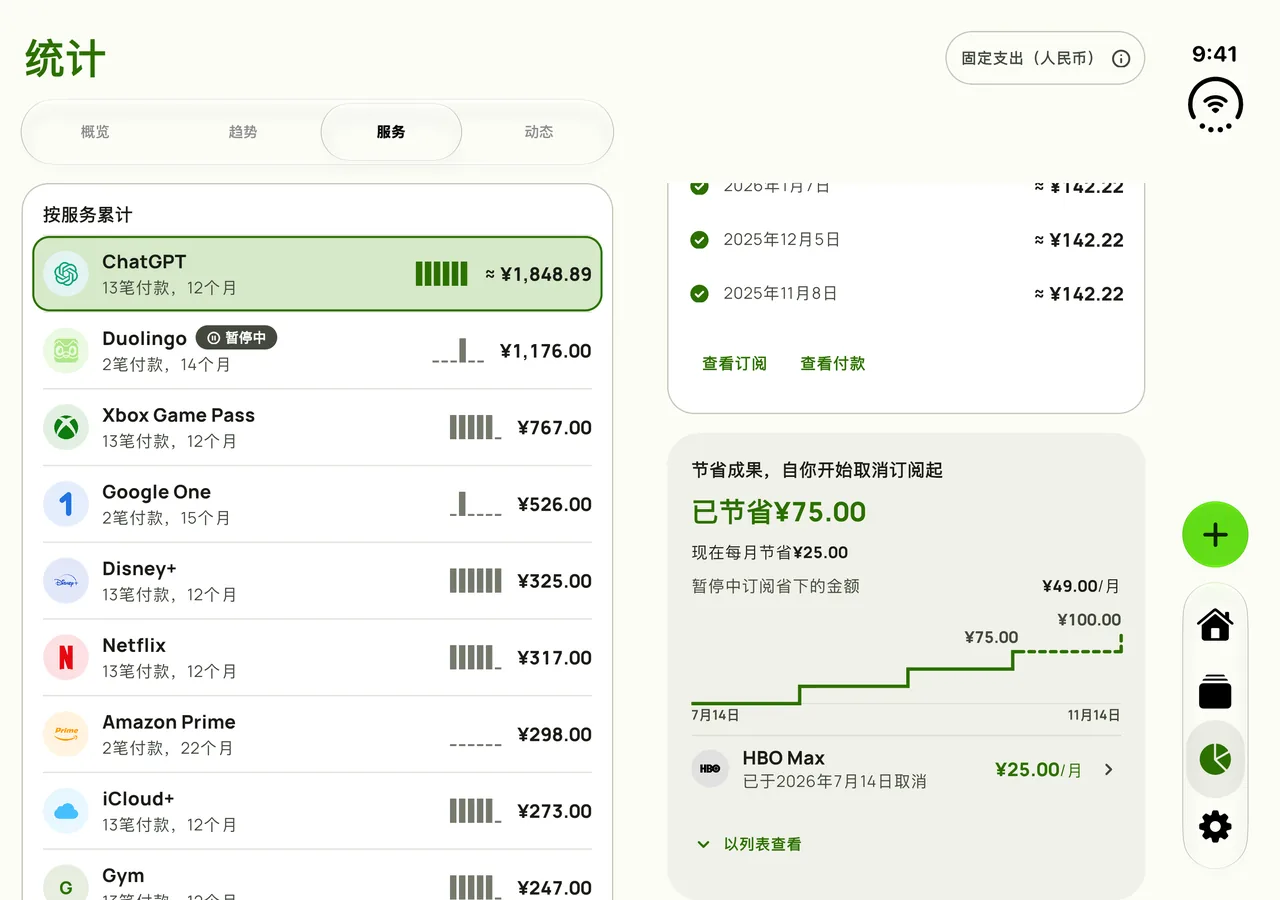
Task: Switch to the 概览 tab
Action: [95, 132]
